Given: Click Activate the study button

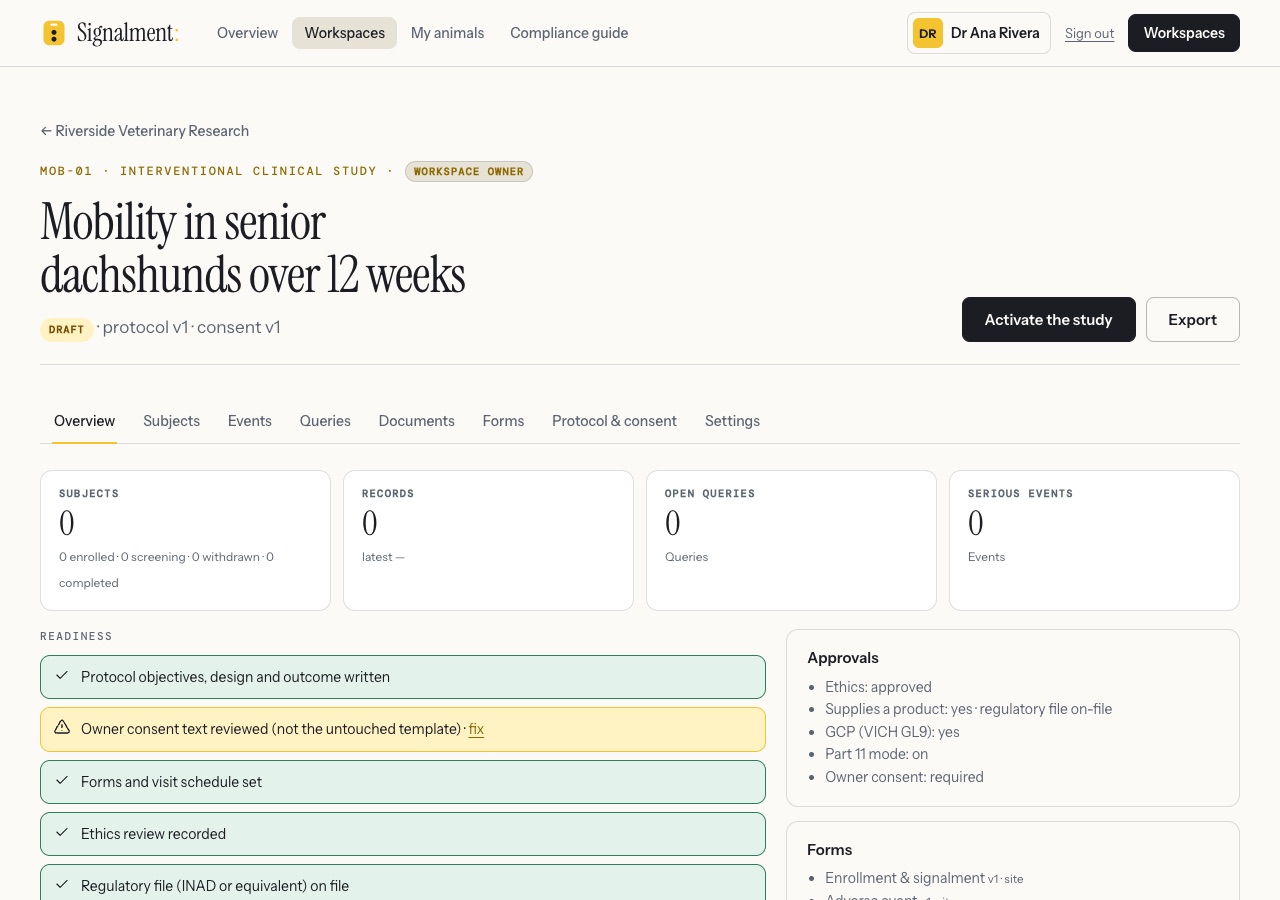Looking at the screenshot, I should click(1048, 320).
